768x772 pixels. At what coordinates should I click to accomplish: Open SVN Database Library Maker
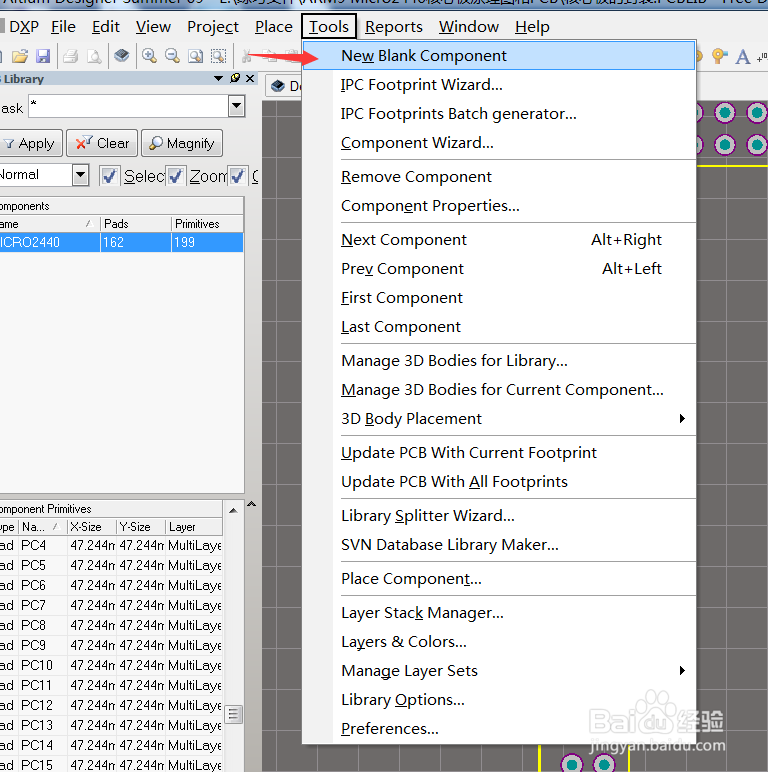click(499, 545)
